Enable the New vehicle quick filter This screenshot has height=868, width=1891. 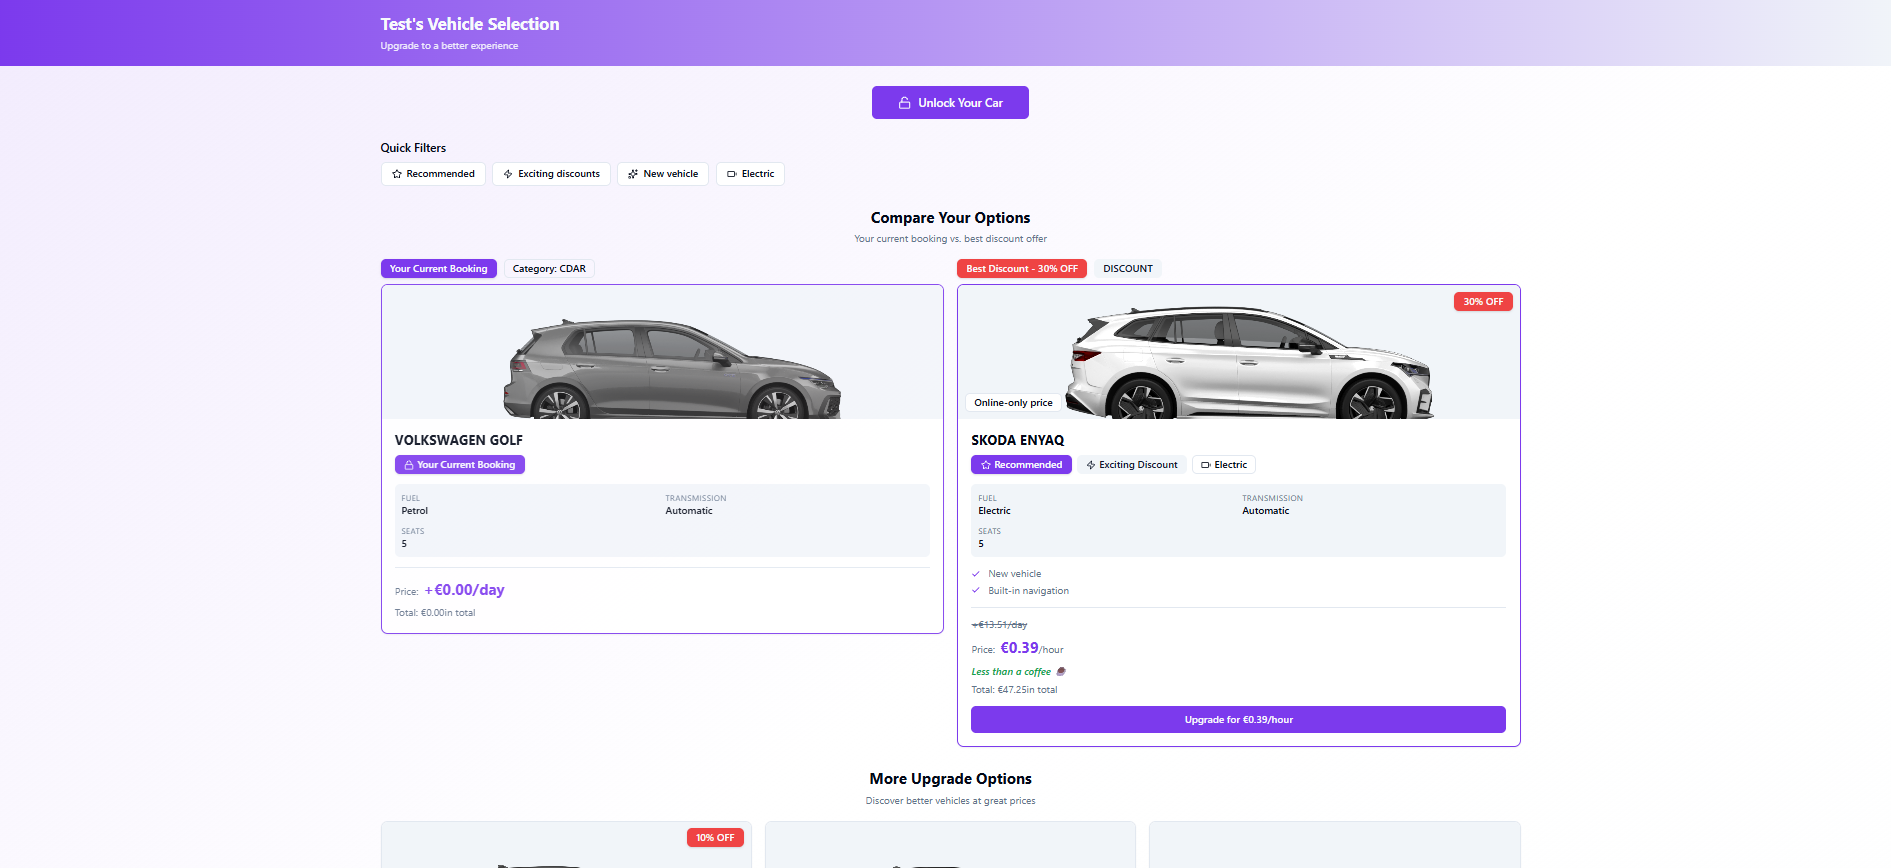[x=663, y=174]
